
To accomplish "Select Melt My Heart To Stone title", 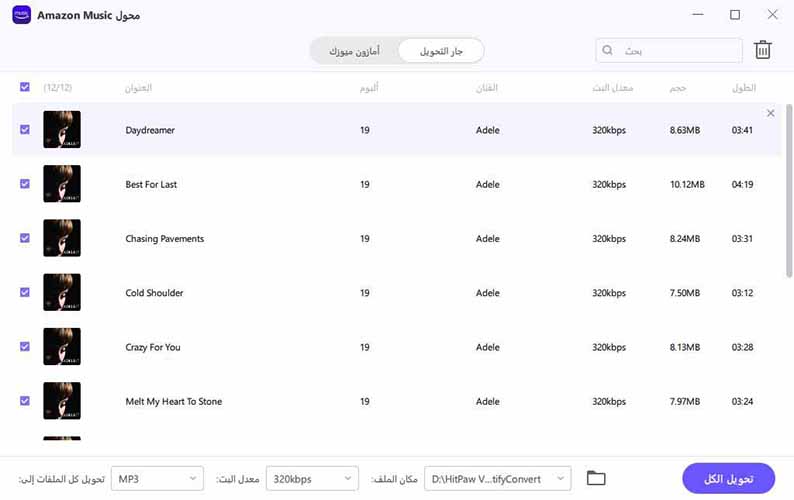I will coord(173,401).
